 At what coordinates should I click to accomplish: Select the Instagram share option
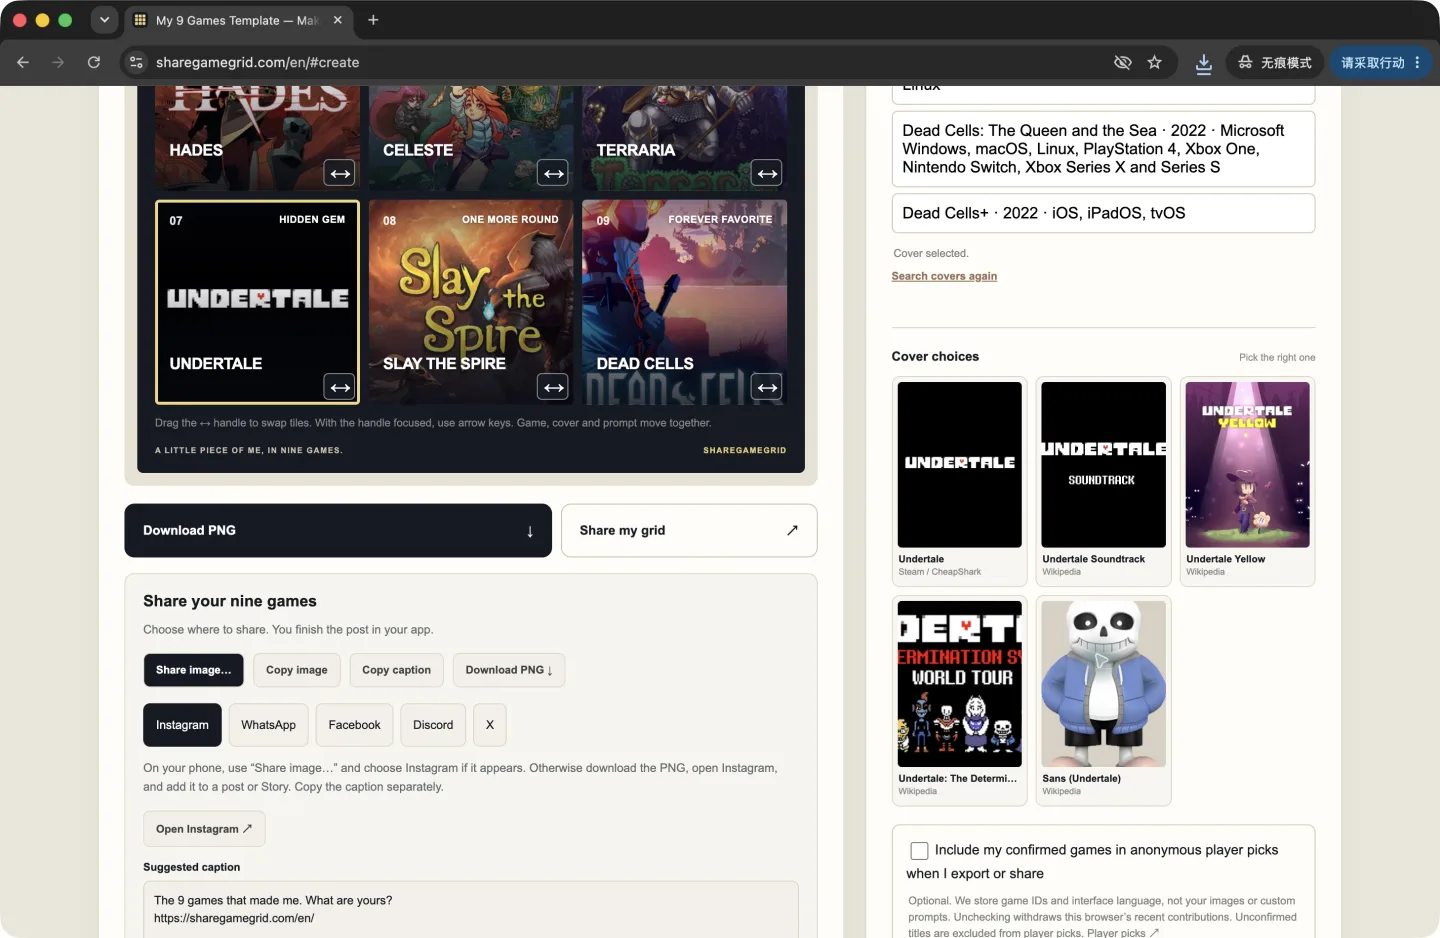click(x=182, y=725)
